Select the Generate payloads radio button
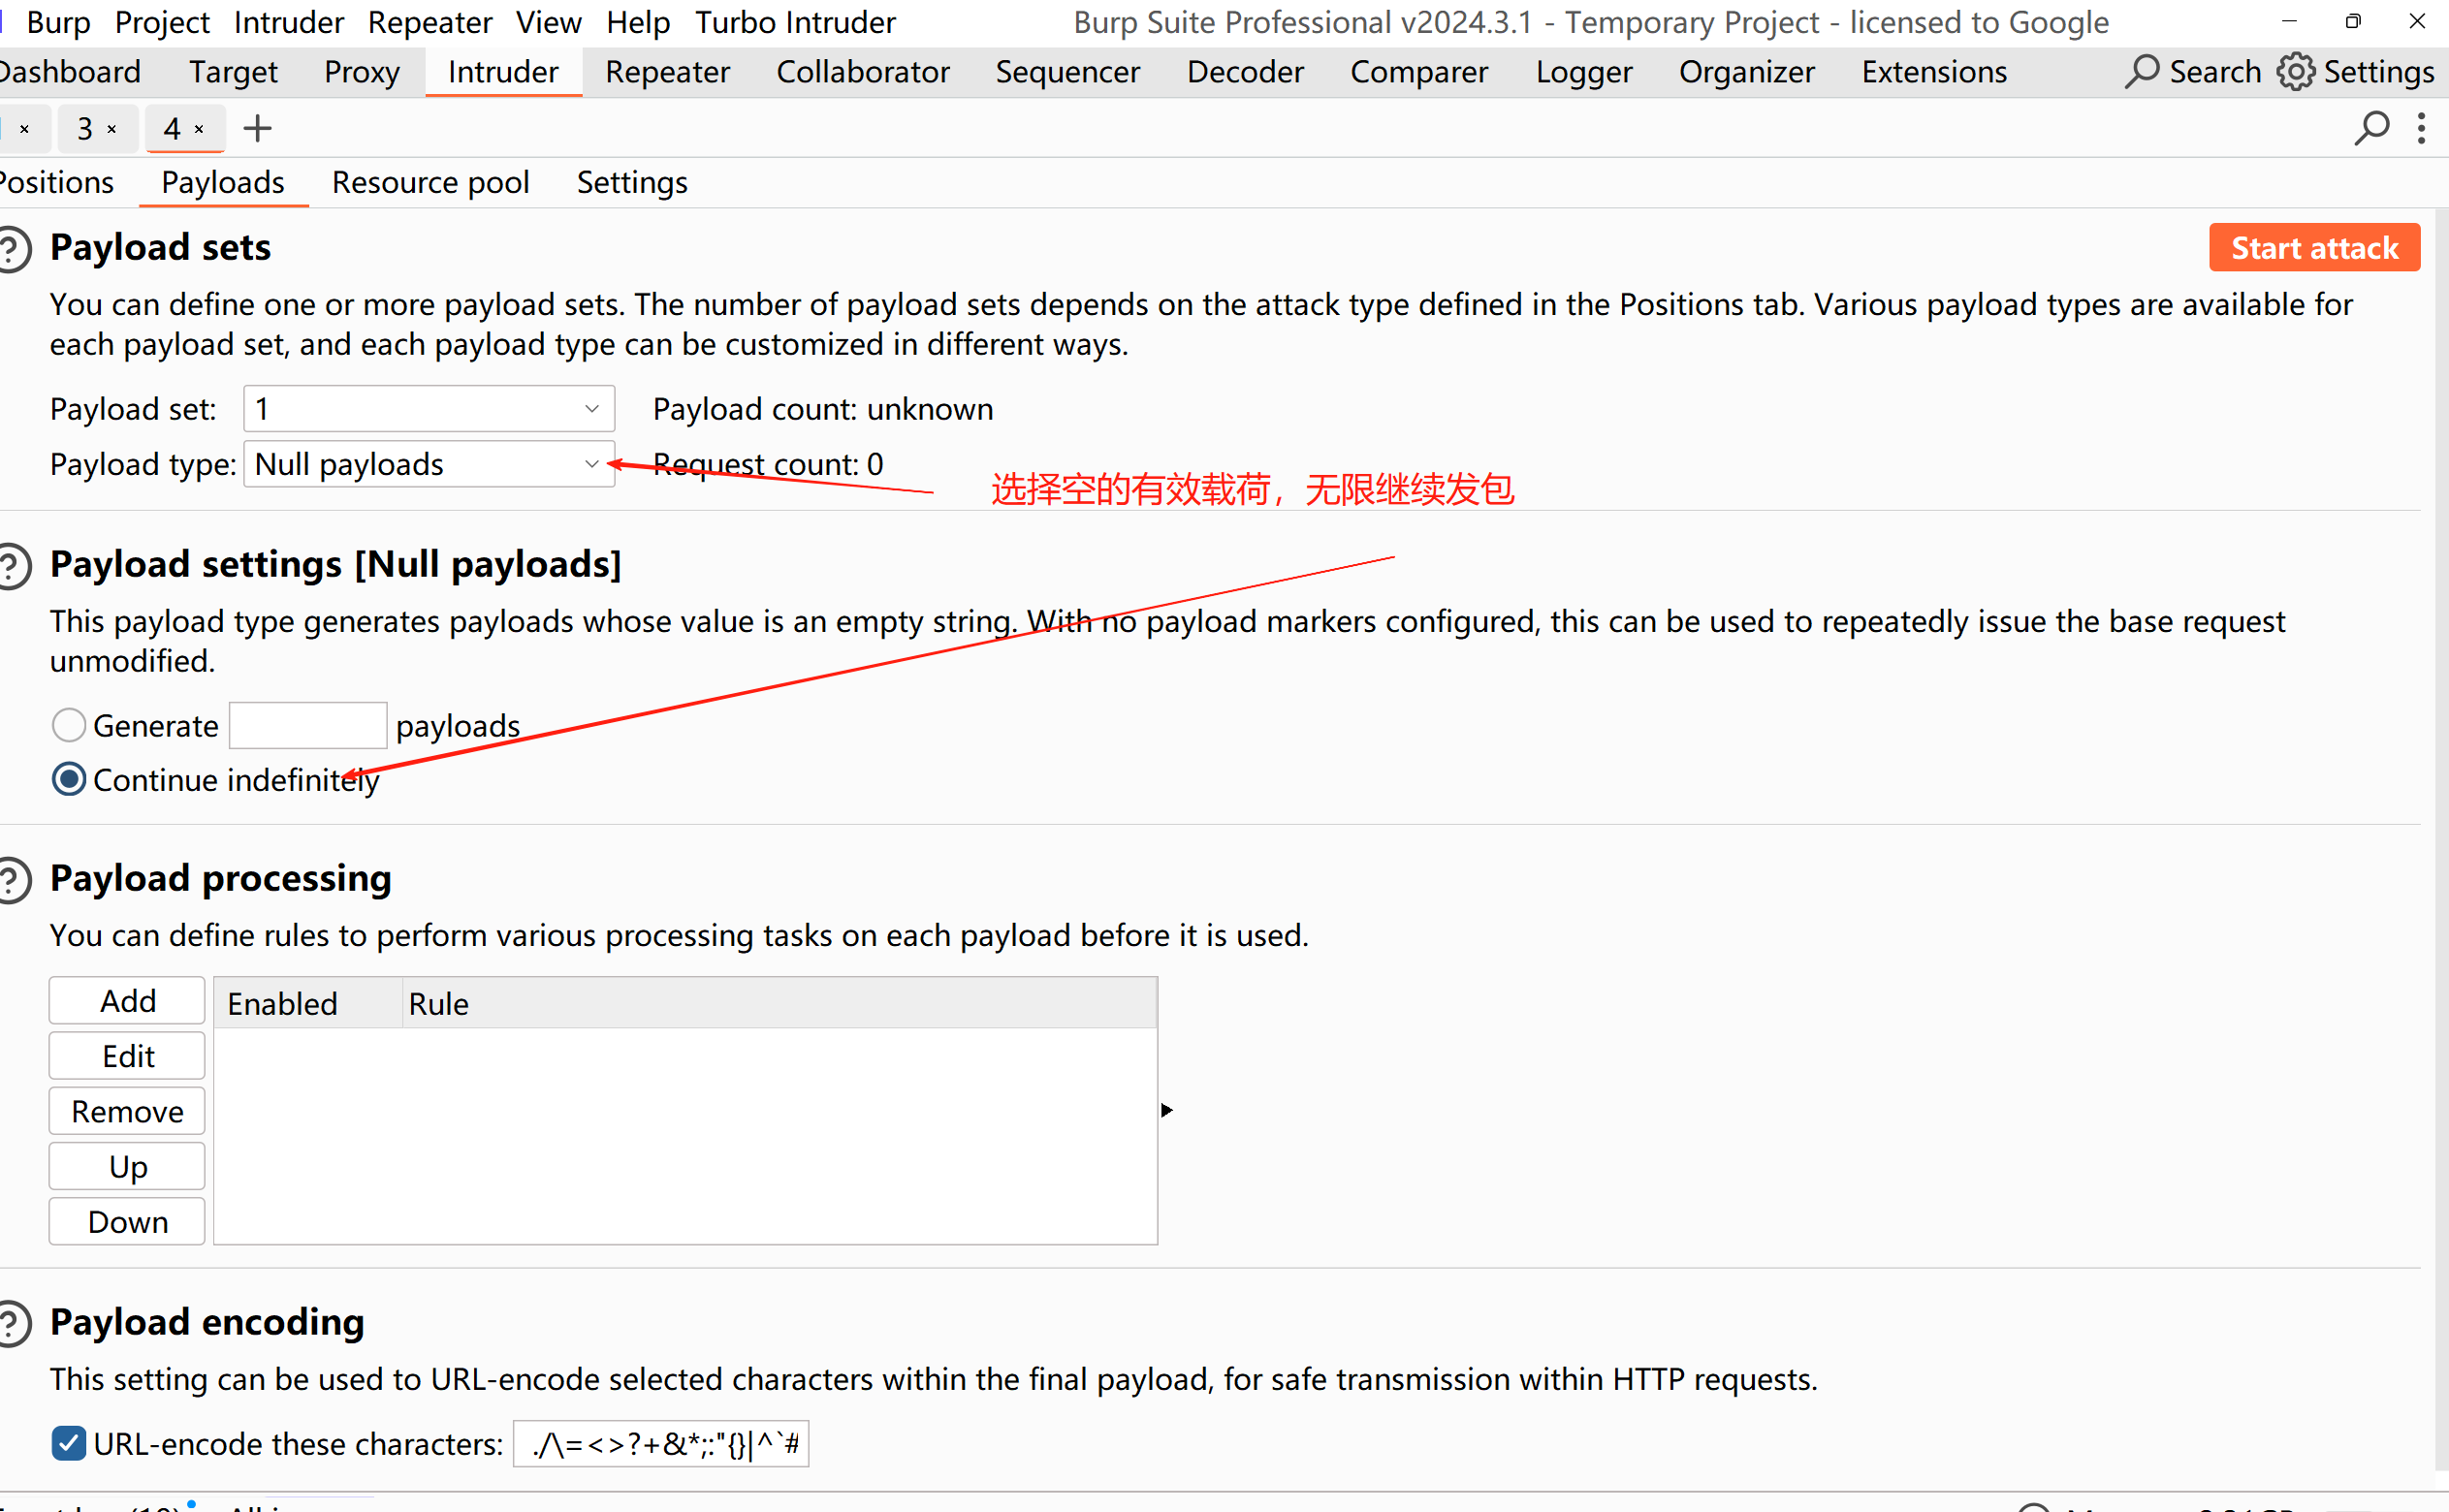 point(69,725)
